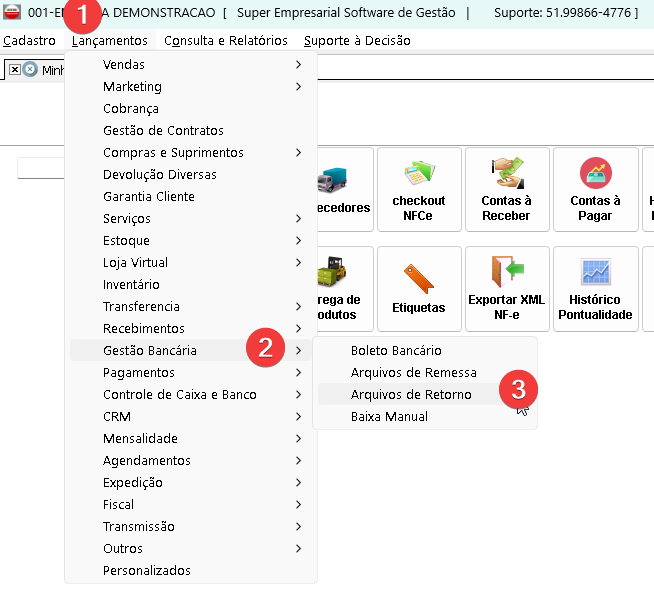Expand the Serviços submenu

(191, 218)
